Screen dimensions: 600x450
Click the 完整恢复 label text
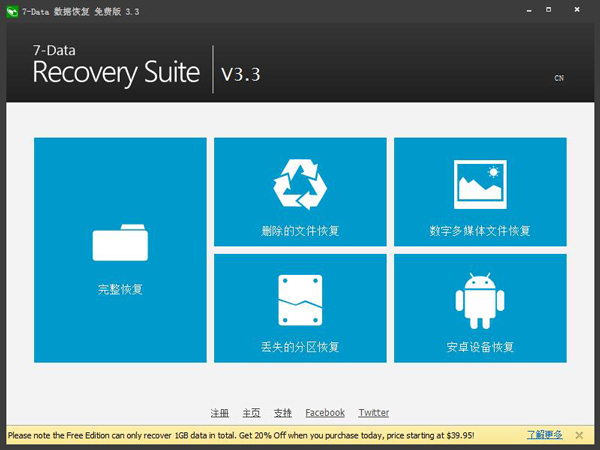pos(120,289)
